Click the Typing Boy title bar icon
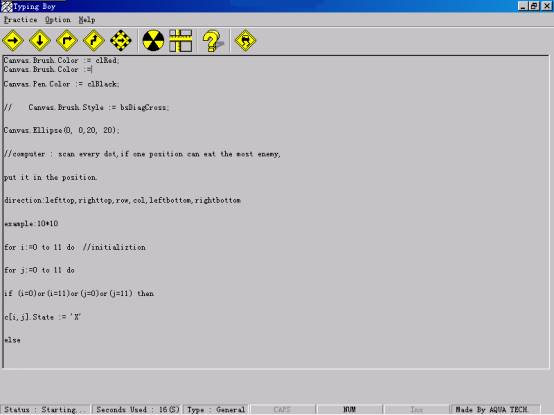Viewport: 554px width, 415px height. click(7, 6)
